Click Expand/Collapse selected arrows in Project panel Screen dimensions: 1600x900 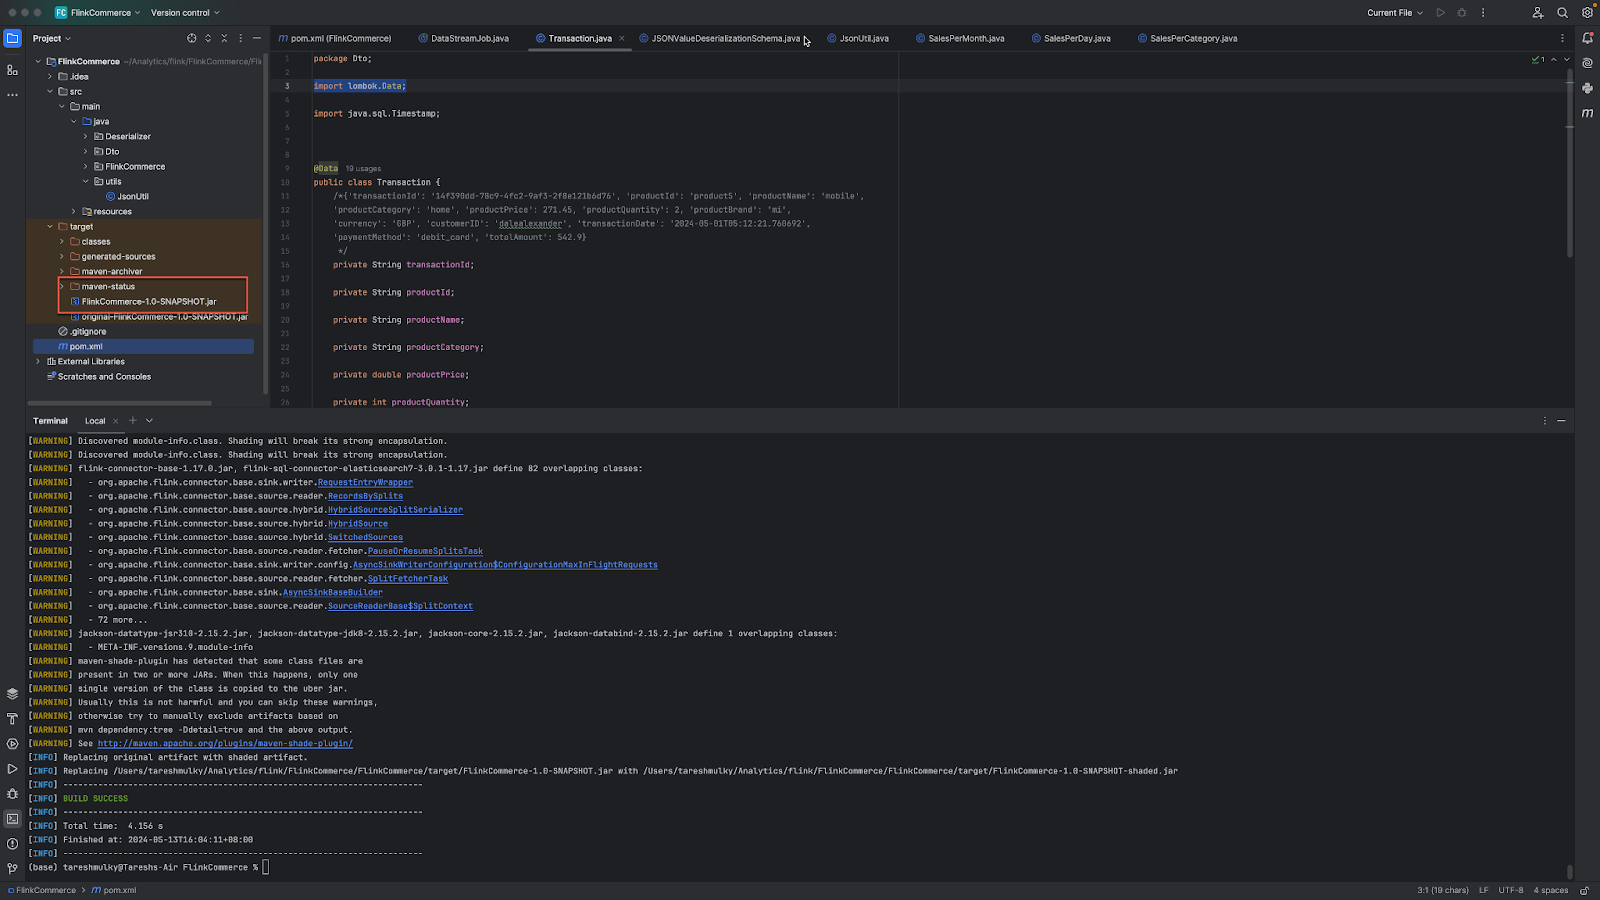point(208,38)
